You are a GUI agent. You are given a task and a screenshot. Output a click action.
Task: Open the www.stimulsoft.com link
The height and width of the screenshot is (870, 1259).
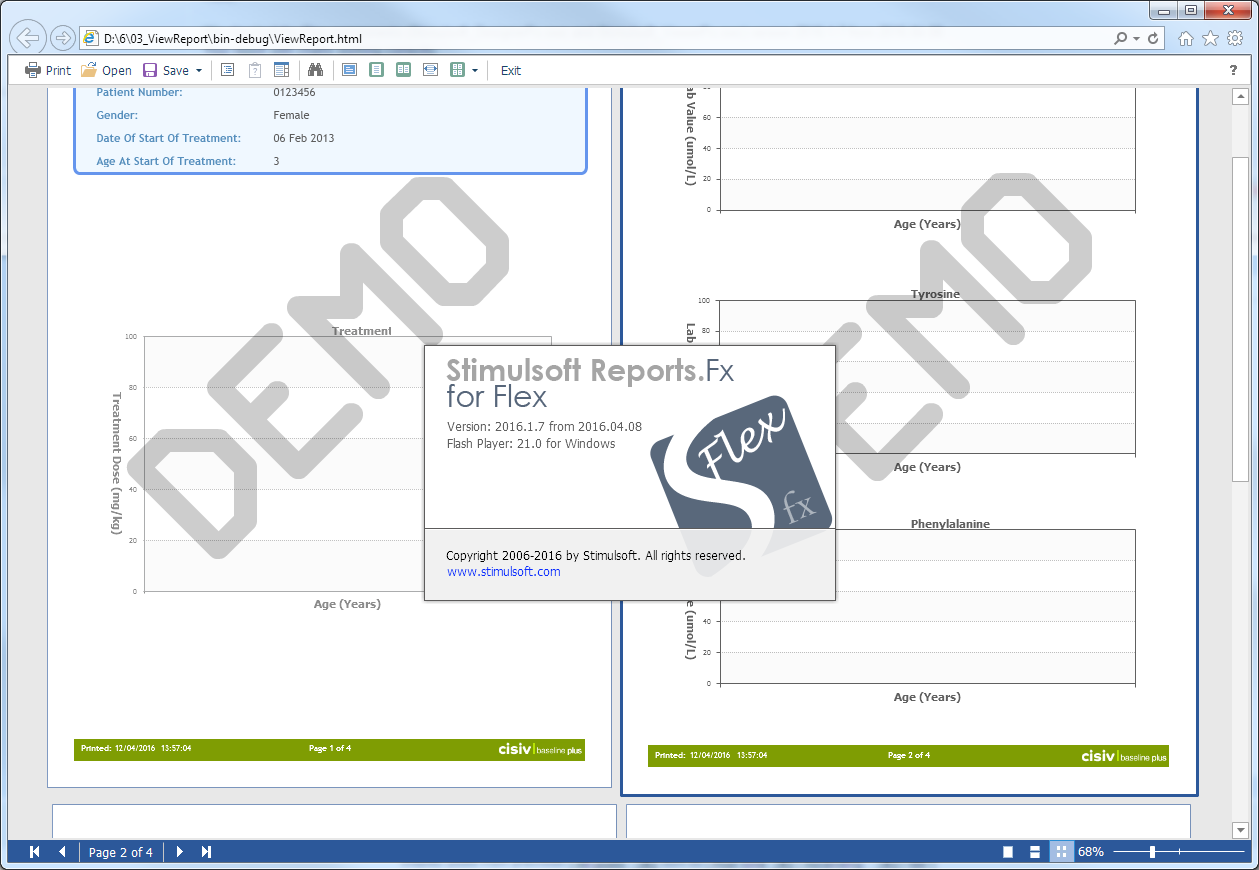tap(503, 572)
